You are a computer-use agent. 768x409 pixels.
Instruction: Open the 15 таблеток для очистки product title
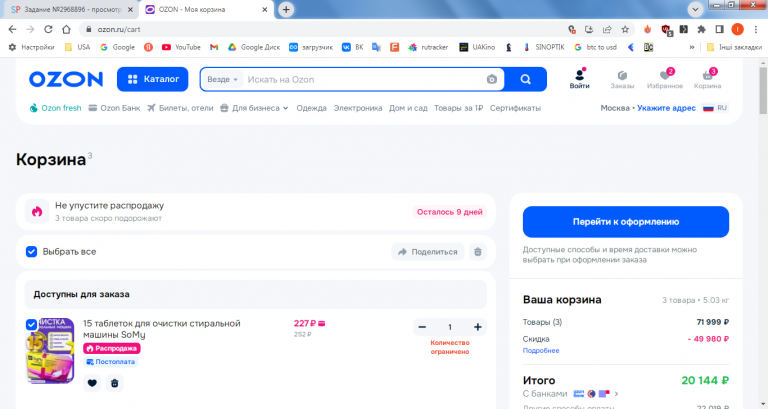pyautogui.click(x=162, y=329)
